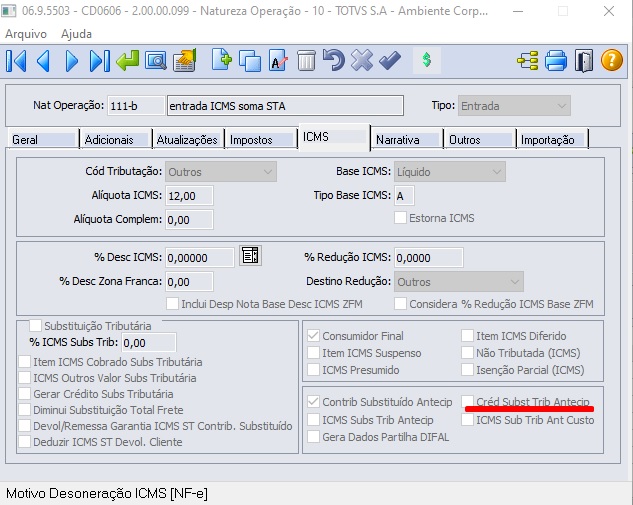Click the description field 'entrada ICMS soma STA'

point(285,106)
